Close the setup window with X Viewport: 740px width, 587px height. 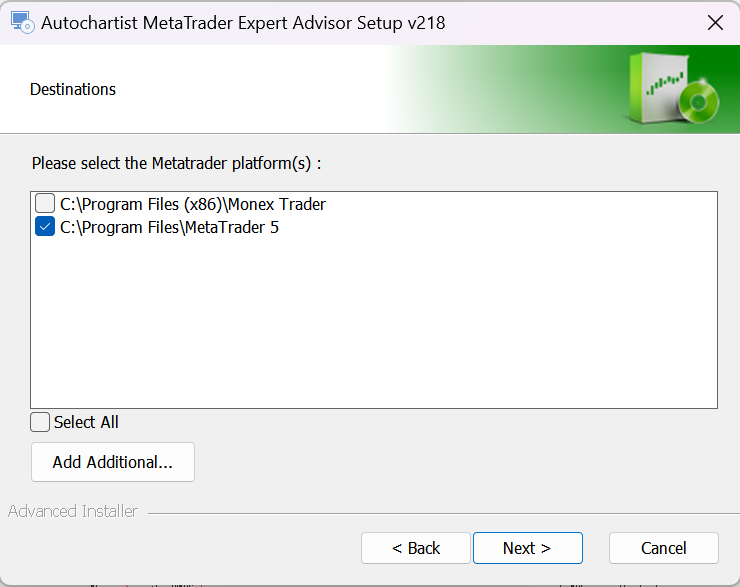[715, 23]
